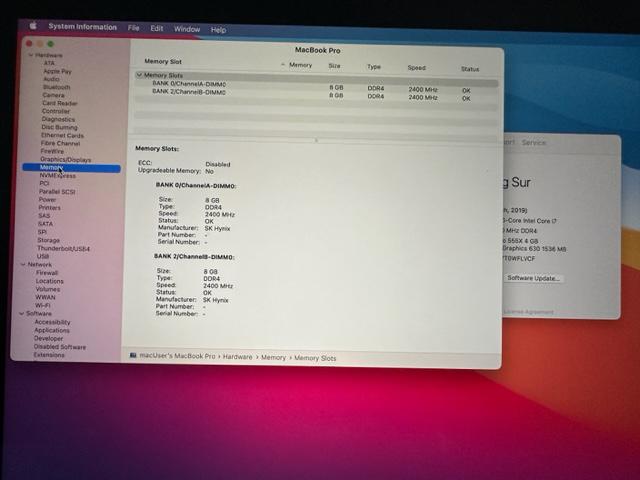
Task: Open the Help menu
Action: click(218, 30)
